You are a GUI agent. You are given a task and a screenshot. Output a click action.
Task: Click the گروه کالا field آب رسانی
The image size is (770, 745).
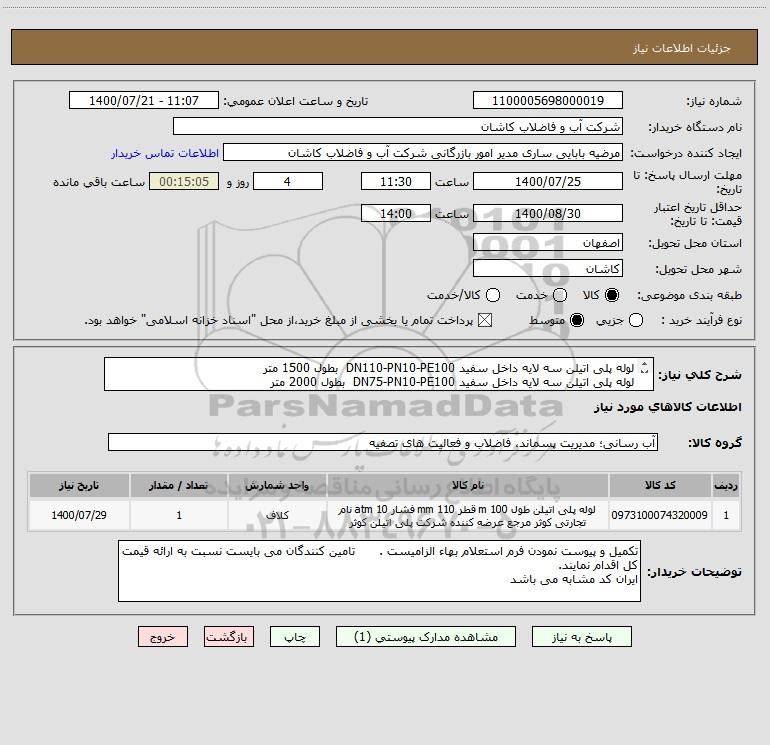tap(383, 442)
